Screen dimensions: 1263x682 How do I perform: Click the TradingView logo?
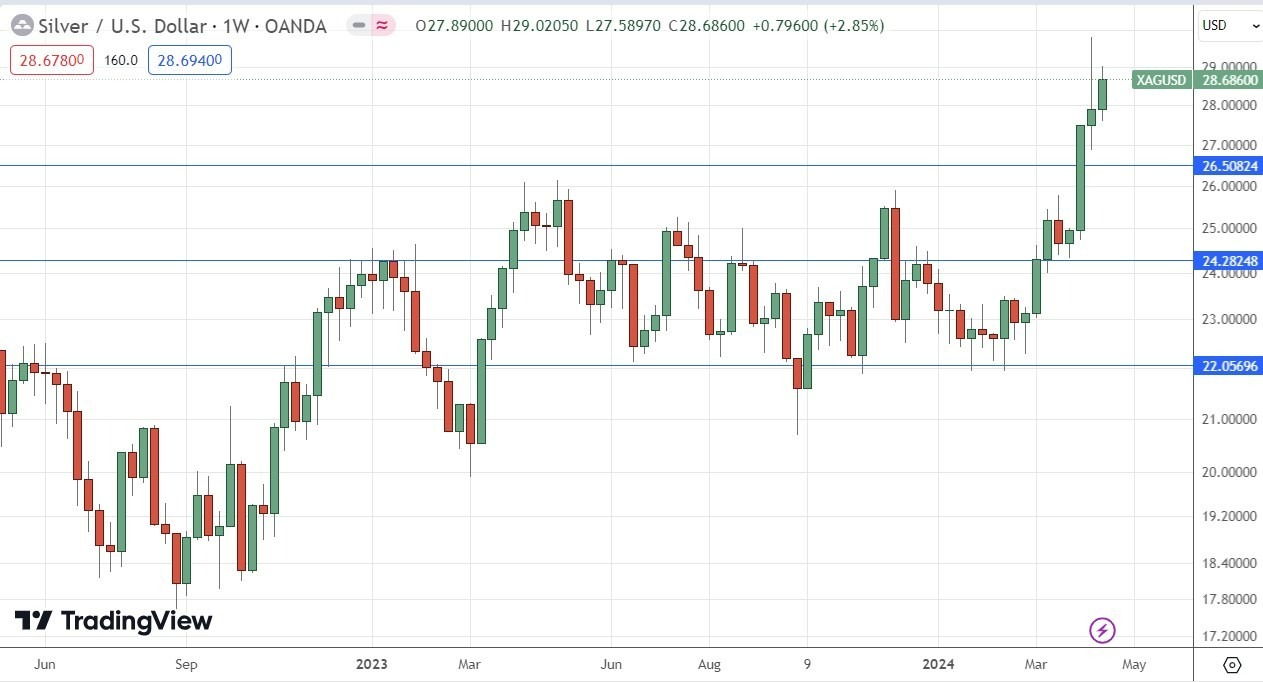tap(113, 620)
